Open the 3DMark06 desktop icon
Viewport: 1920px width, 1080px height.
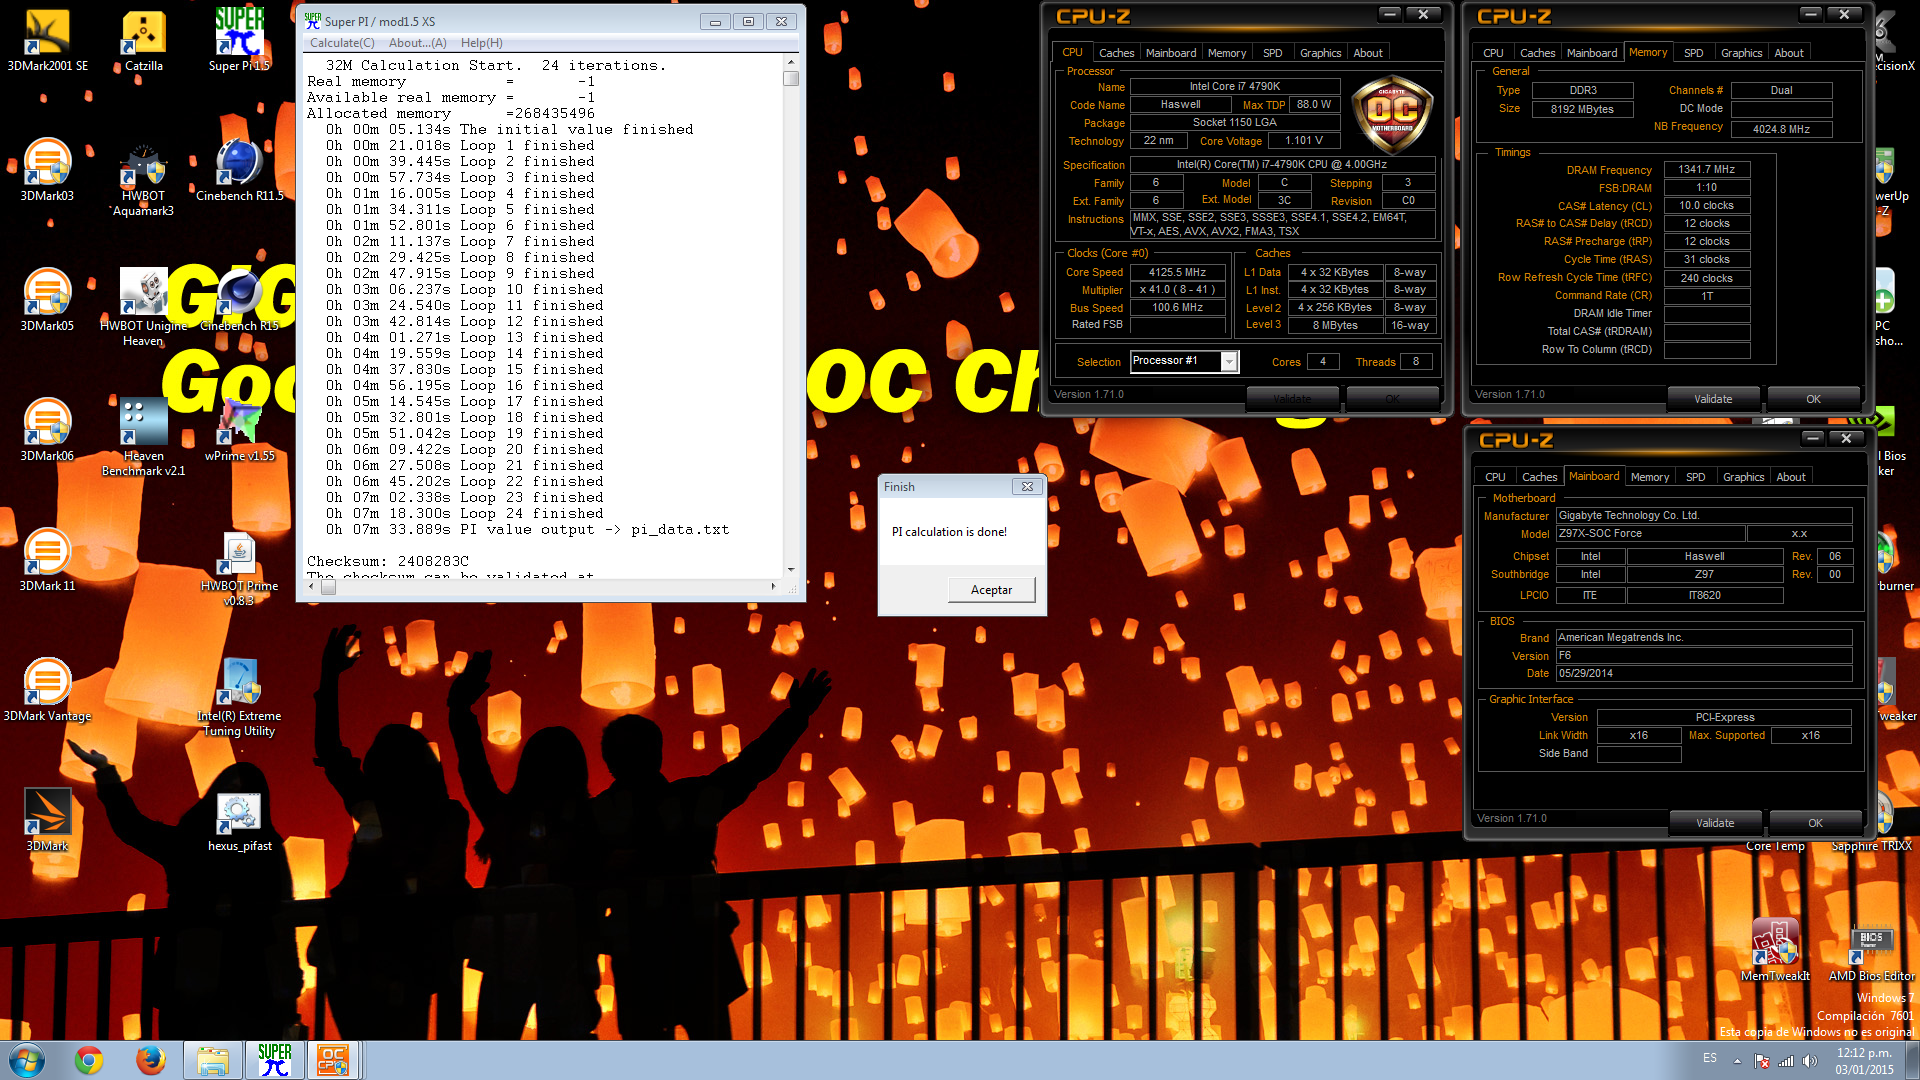pyautogui.click(x=47, y=430)
